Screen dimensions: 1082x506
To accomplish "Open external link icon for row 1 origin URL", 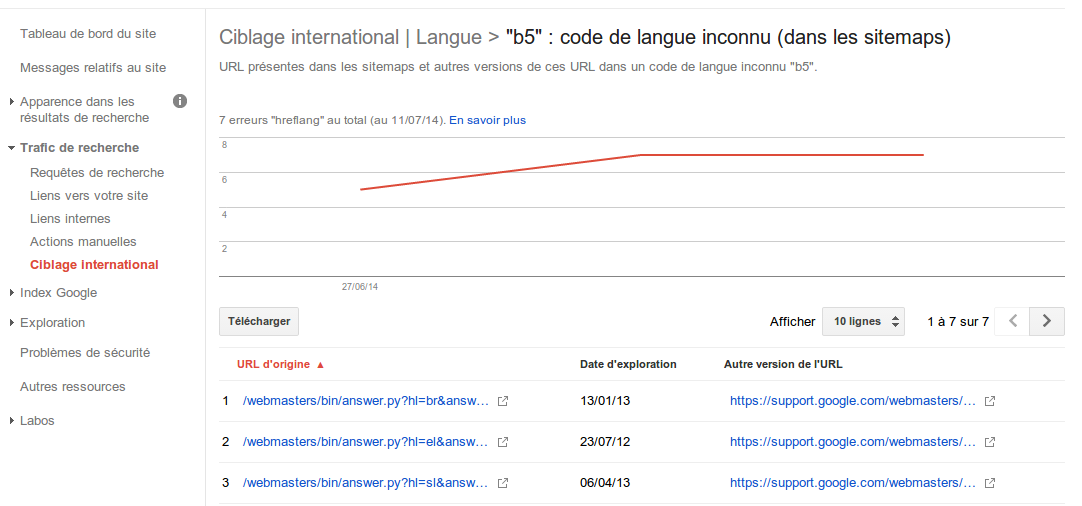I will pyautogui.click(x=503, y=401).
